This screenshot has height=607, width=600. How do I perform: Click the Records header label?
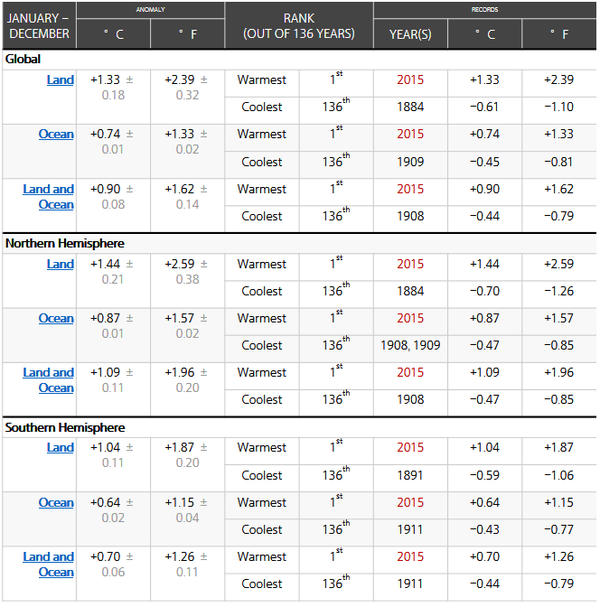coord(485,10)
